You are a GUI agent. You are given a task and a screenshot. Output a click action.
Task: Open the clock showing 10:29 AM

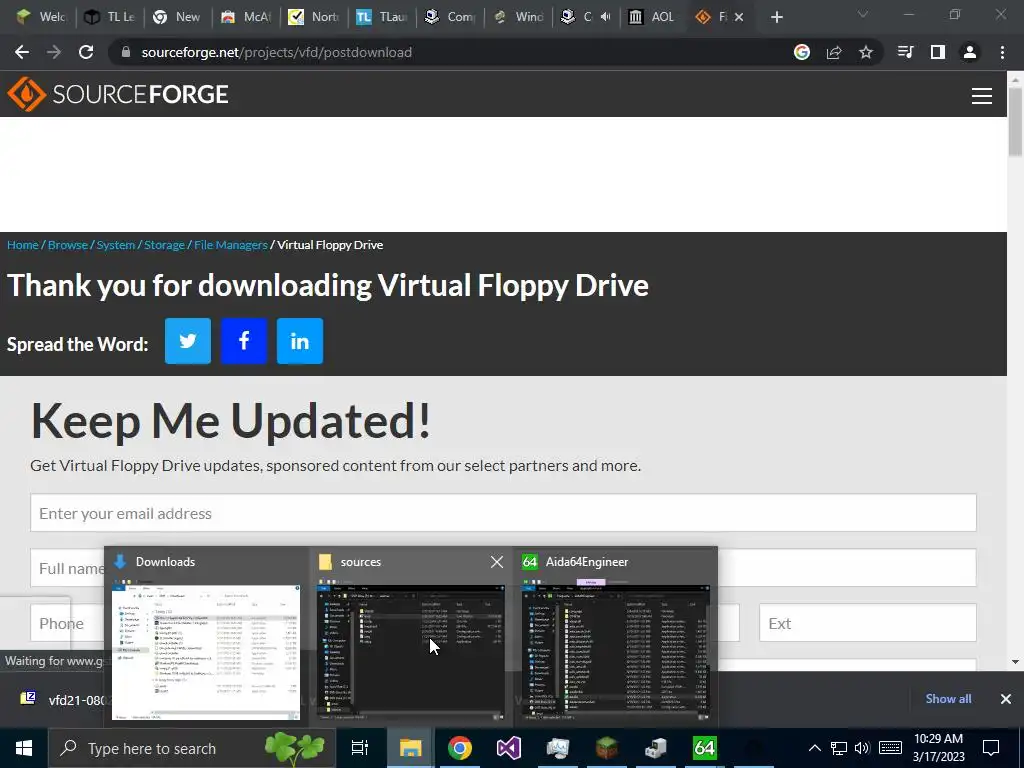click(938, 748)
